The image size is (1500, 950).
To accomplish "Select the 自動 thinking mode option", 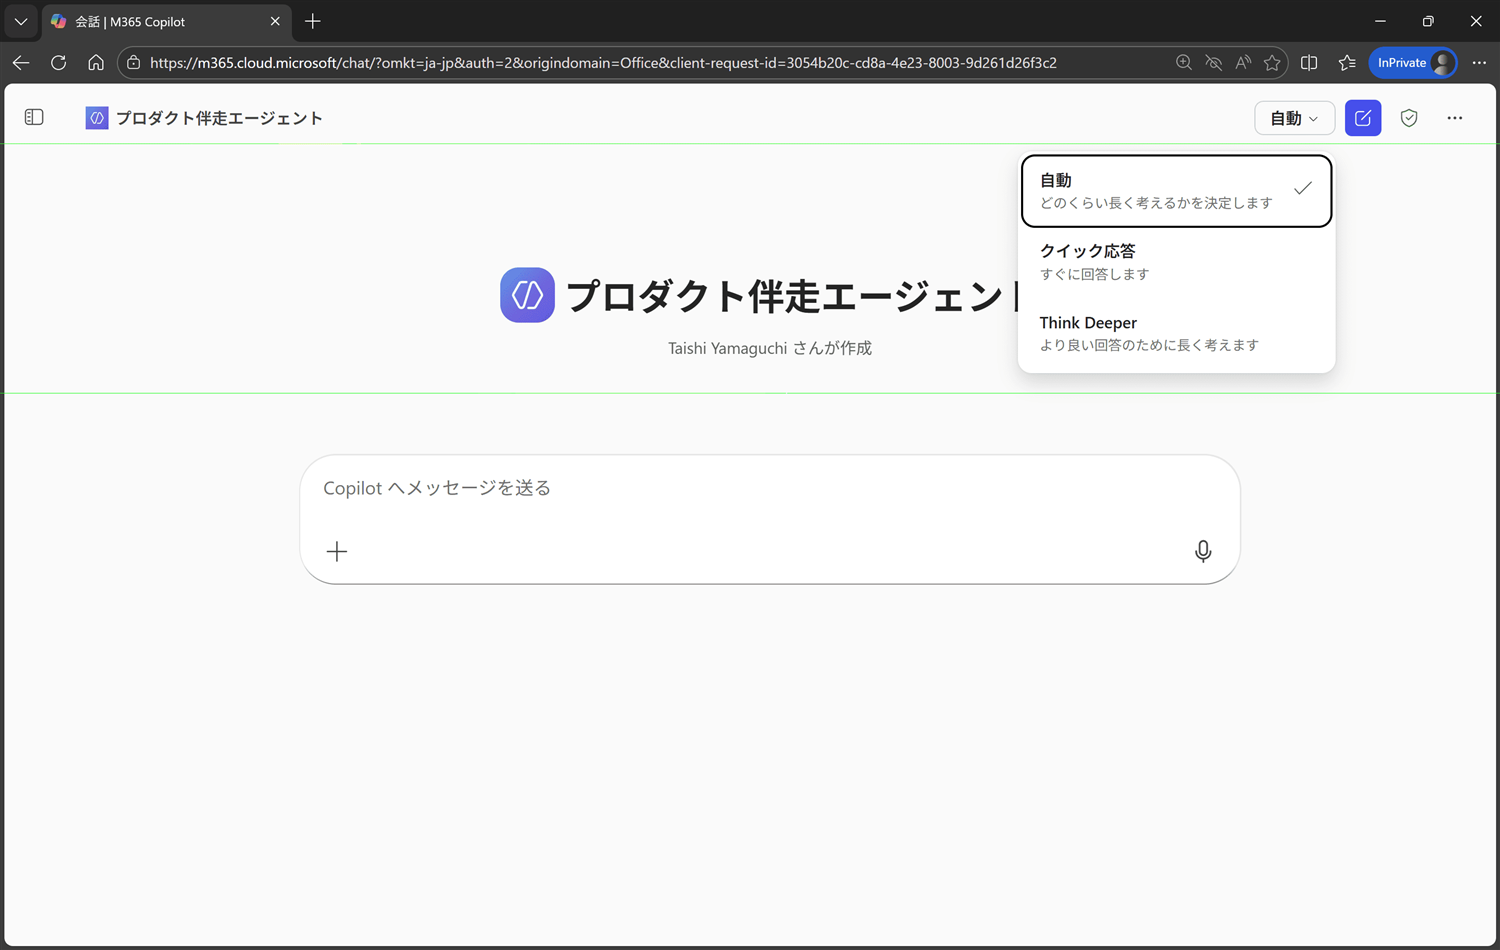I will click(x=1176, y=191).
